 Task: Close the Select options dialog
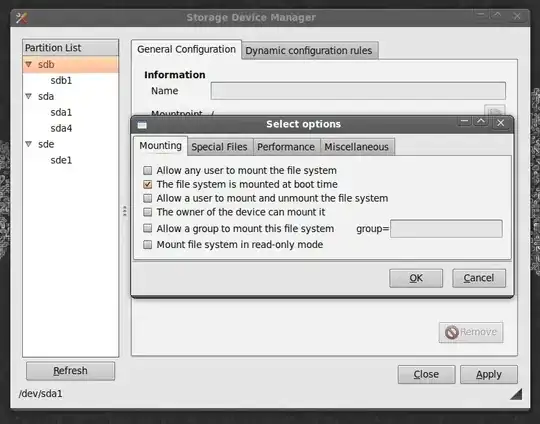pyautogui.click(x=500, y=123)
